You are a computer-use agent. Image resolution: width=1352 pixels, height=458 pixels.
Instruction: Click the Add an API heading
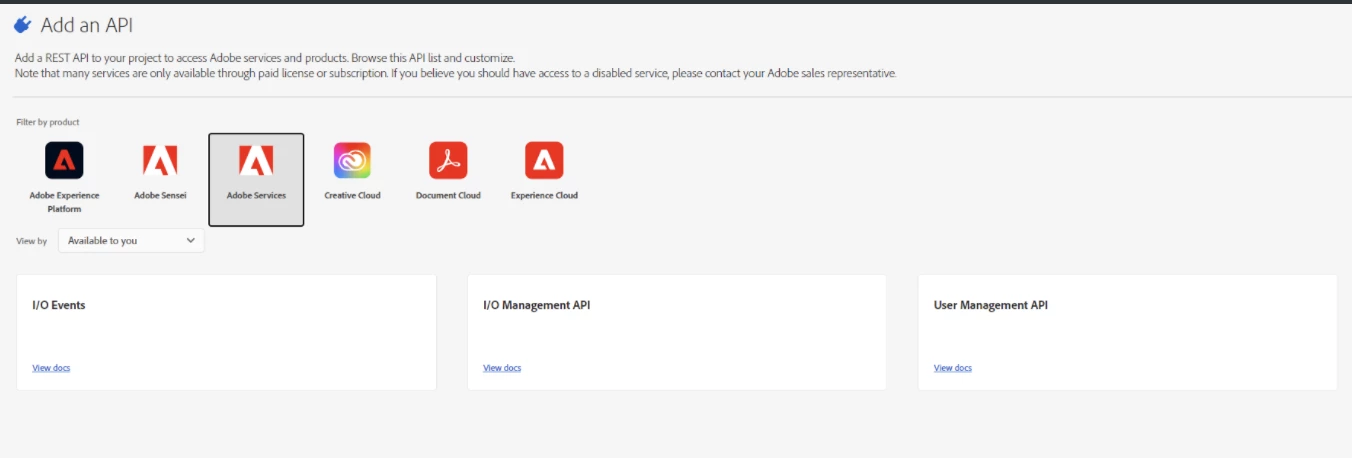pyautogui.click(x=87, y=25)
